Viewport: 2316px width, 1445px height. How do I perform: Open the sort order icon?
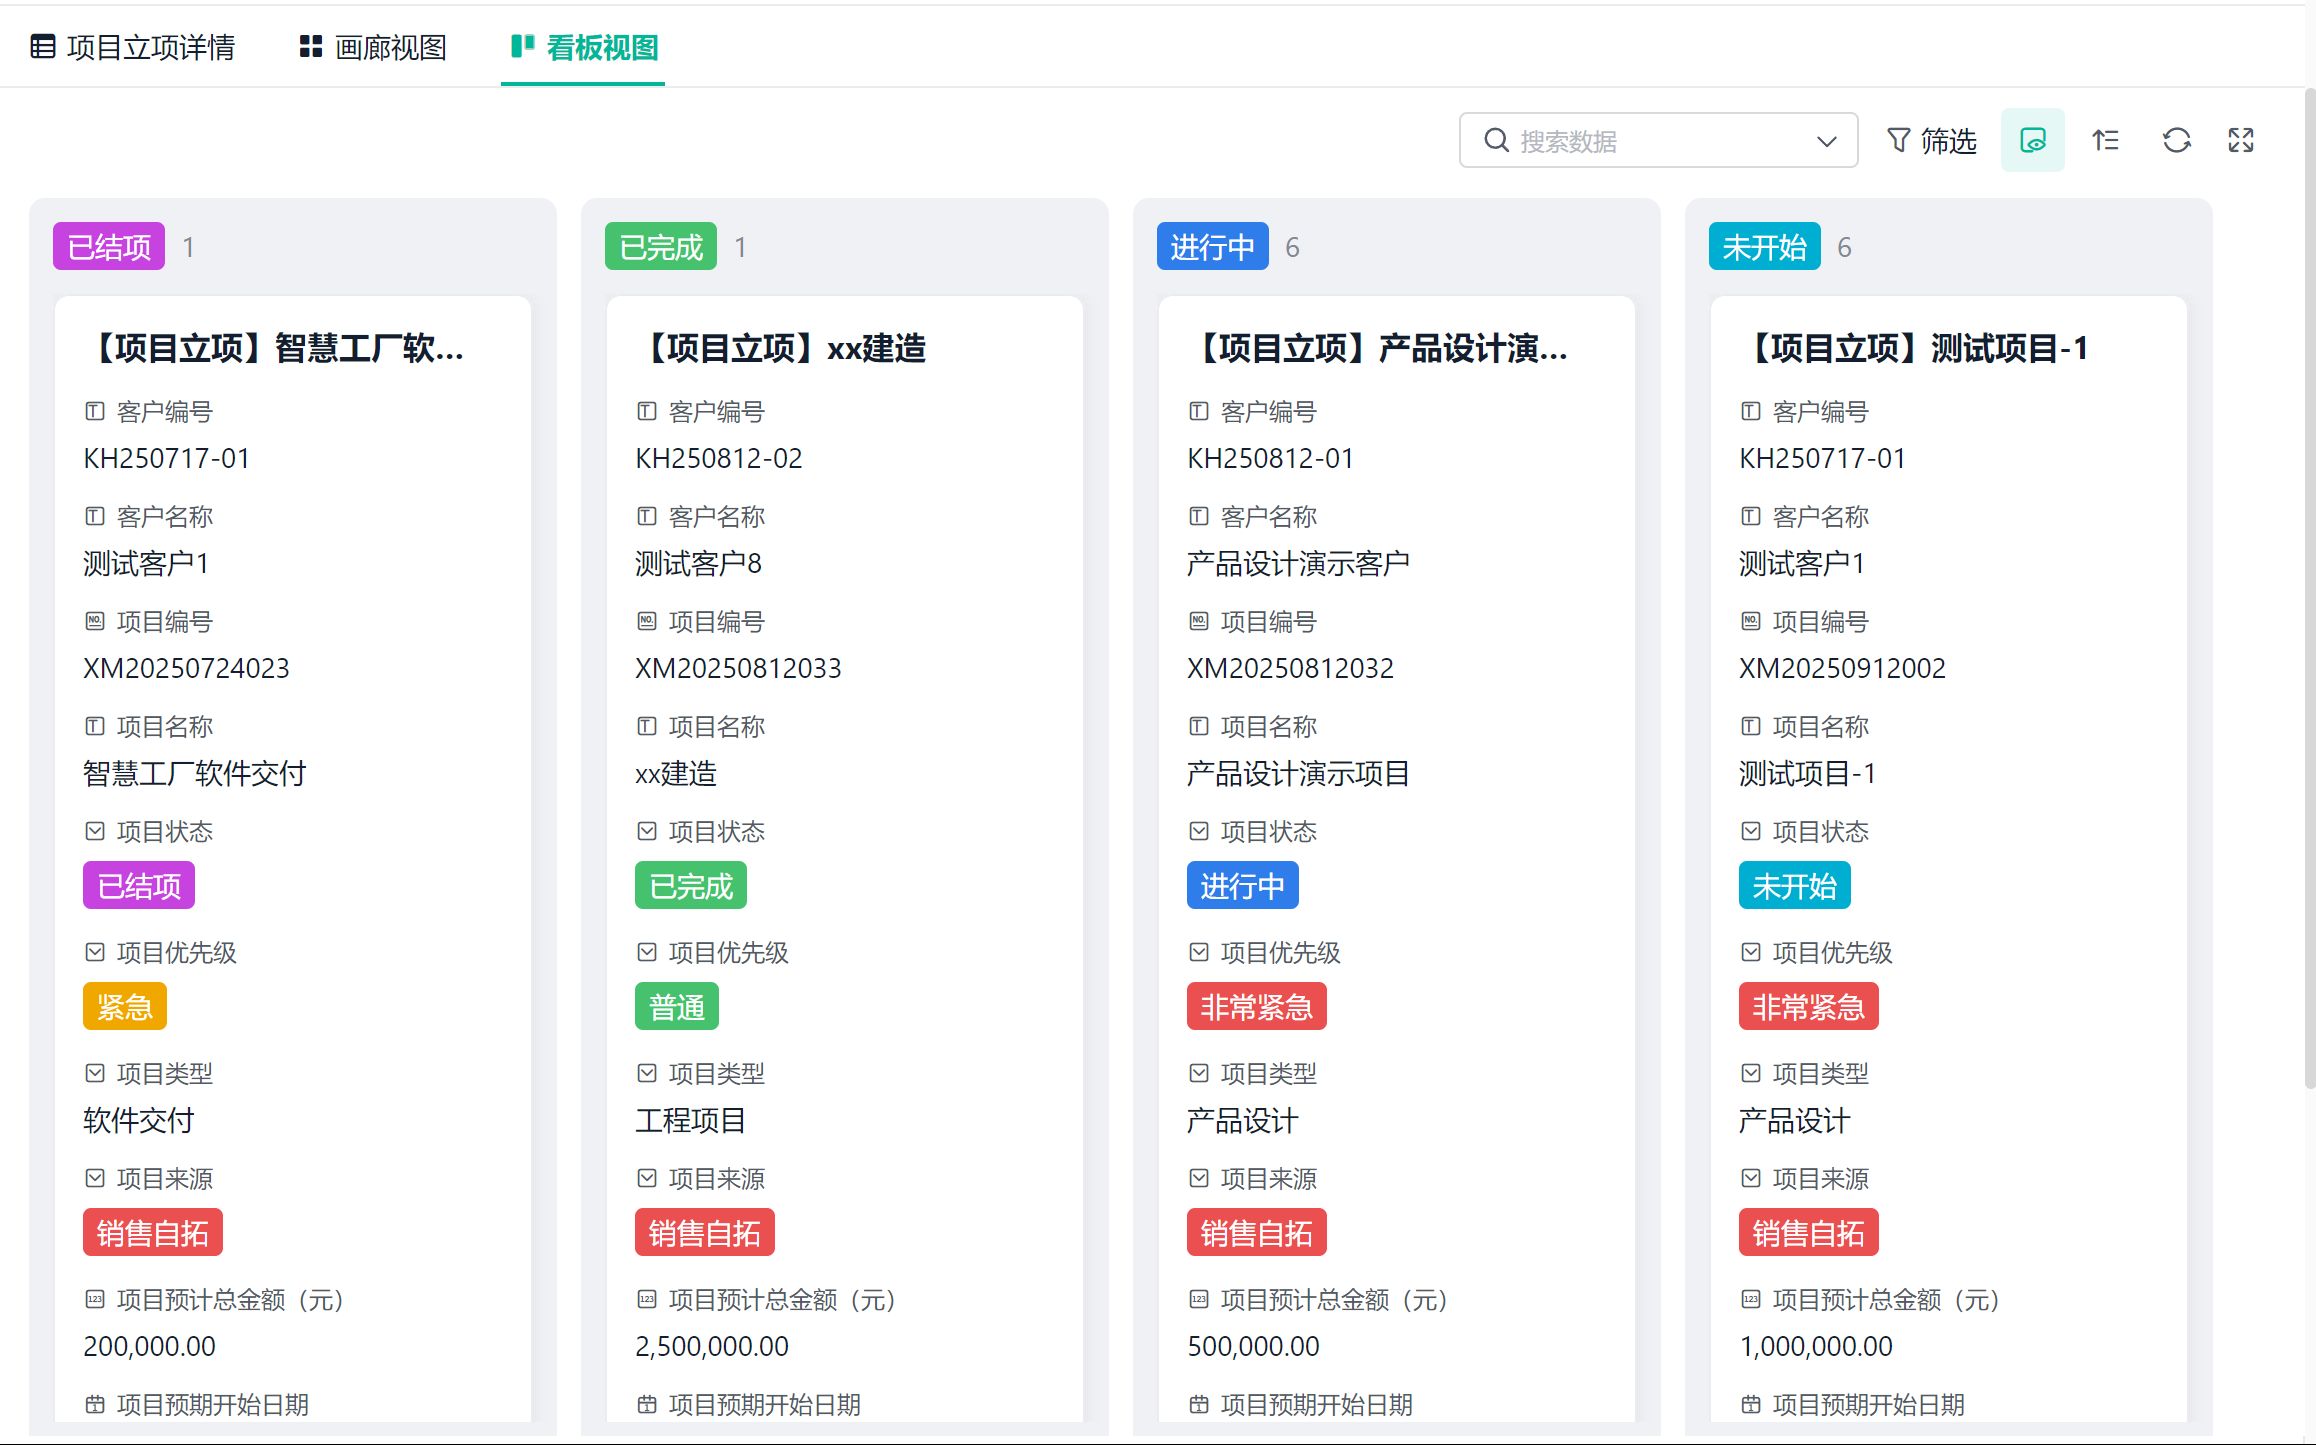pyautogui.click(x=2105, y=141)
